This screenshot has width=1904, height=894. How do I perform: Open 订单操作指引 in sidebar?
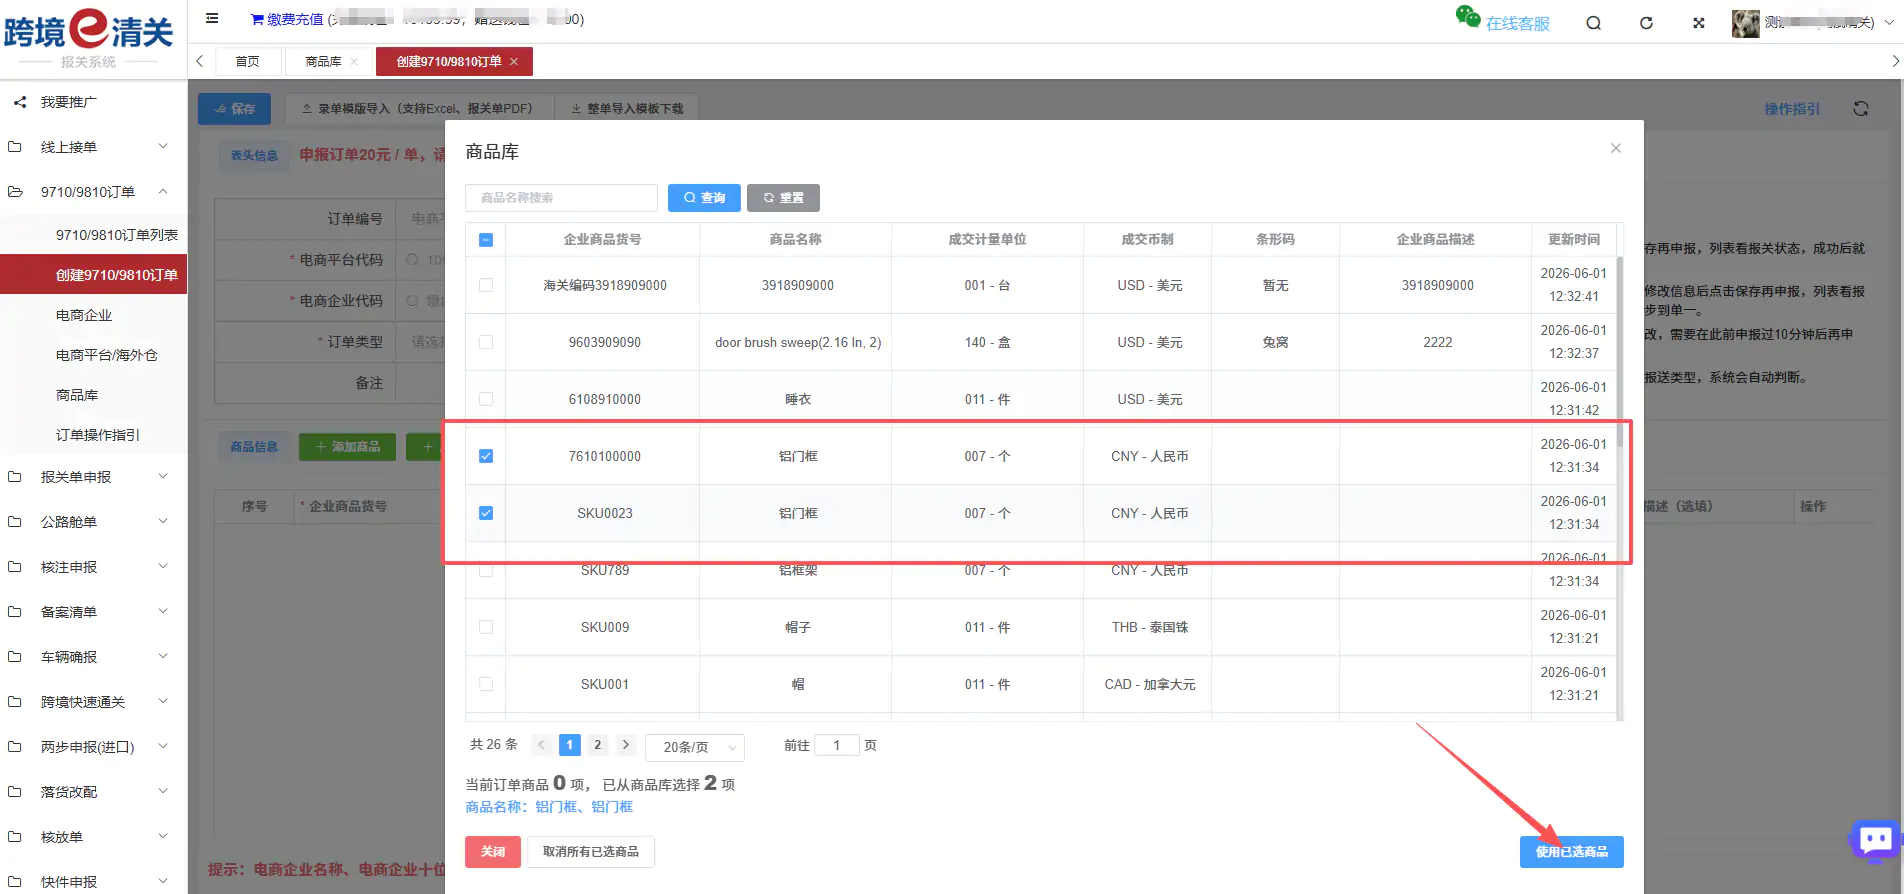tap(98, 435)
